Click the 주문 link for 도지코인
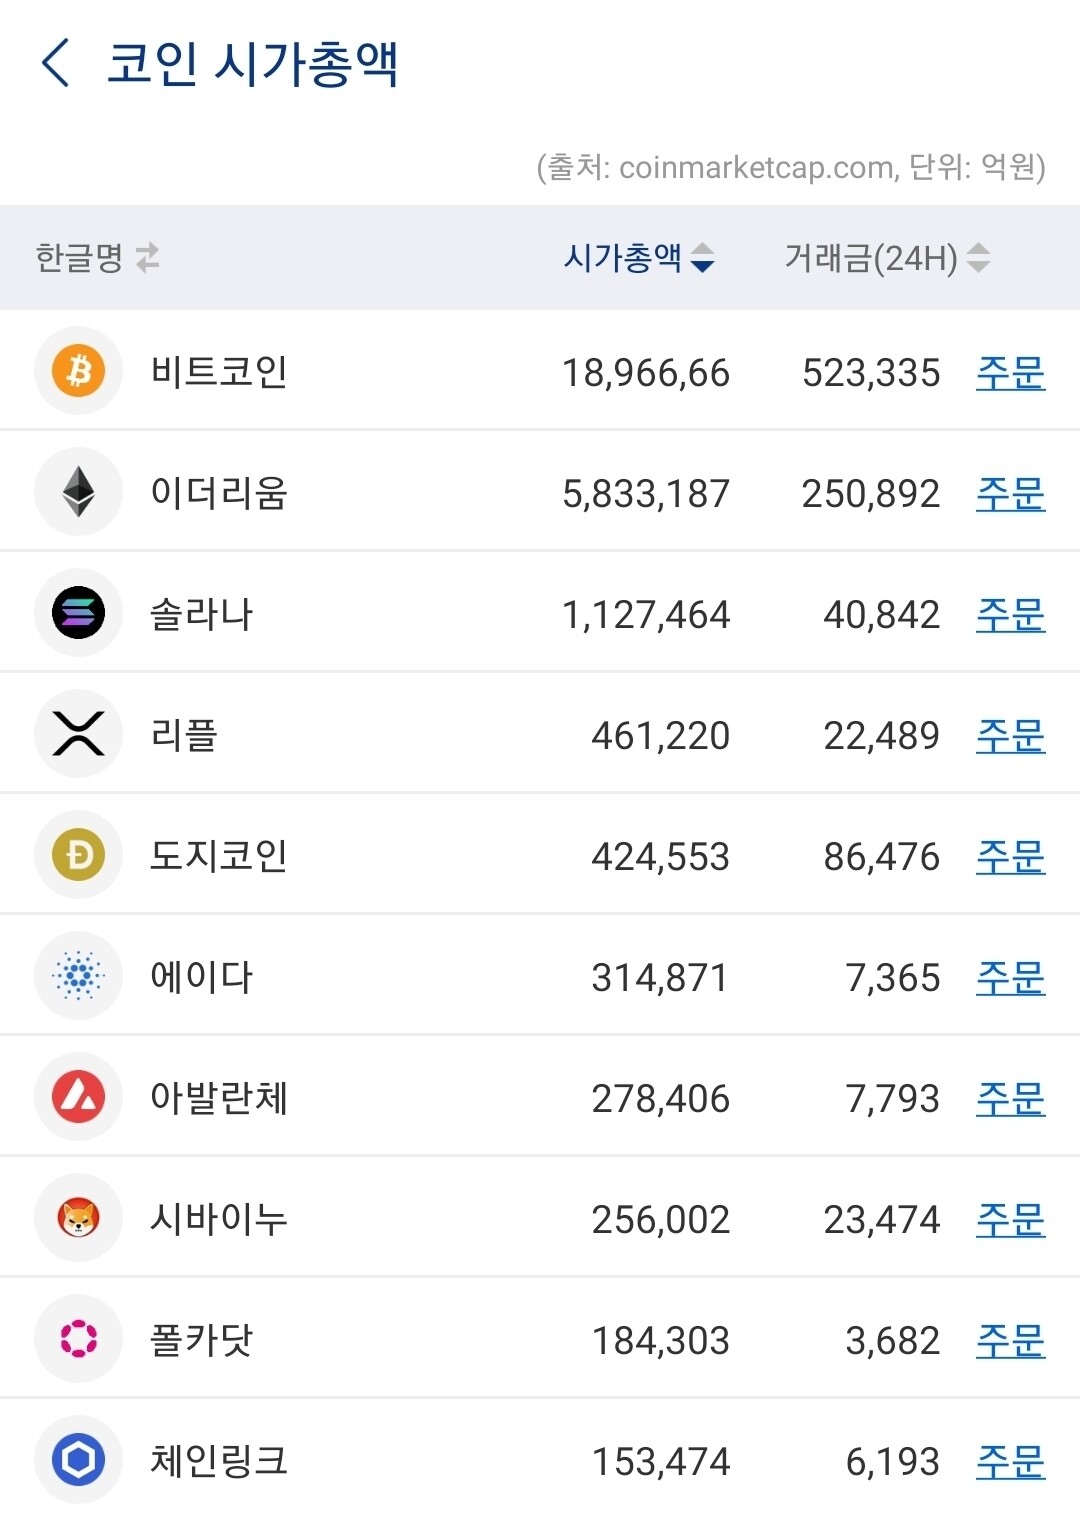Screen dimensions: 1080x1515 pyautogui.click(x=1010, y=856)
